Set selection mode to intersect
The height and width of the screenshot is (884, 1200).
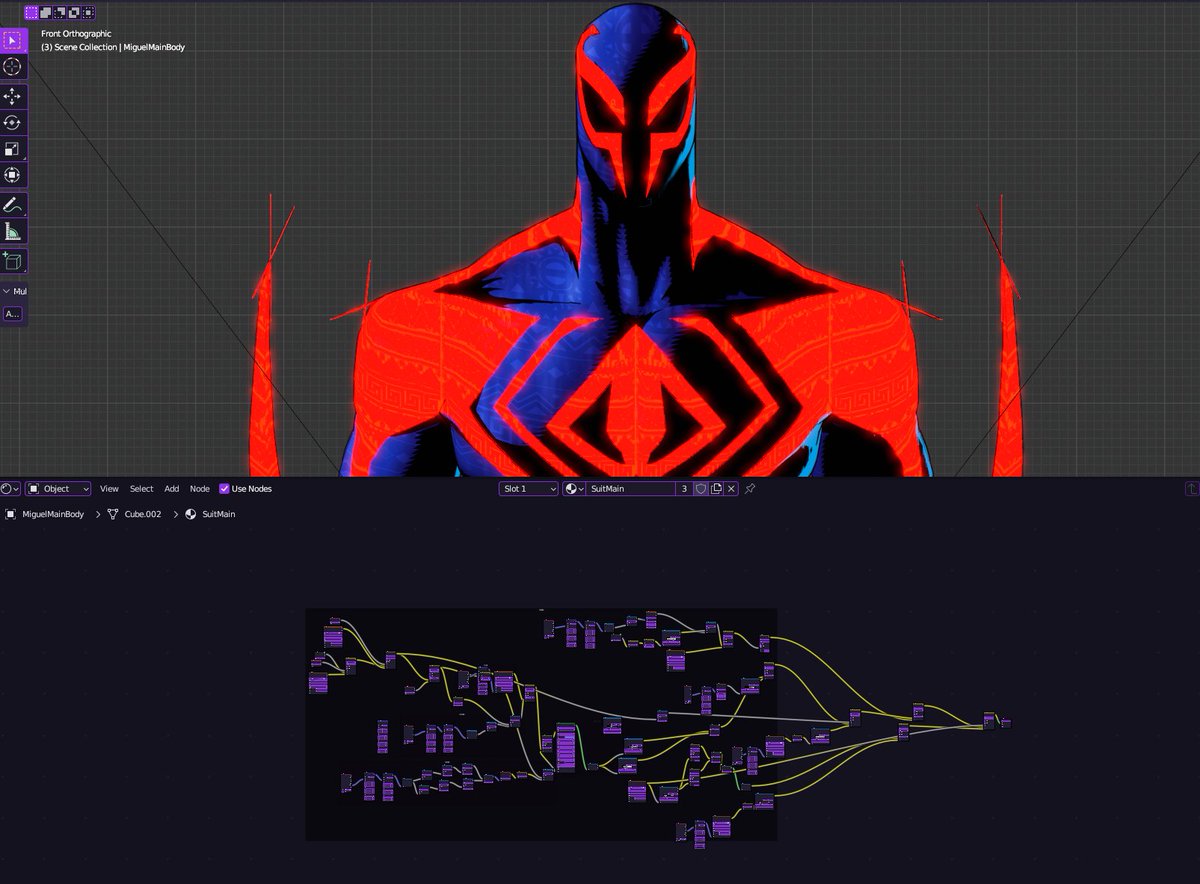tap(88, 13)
